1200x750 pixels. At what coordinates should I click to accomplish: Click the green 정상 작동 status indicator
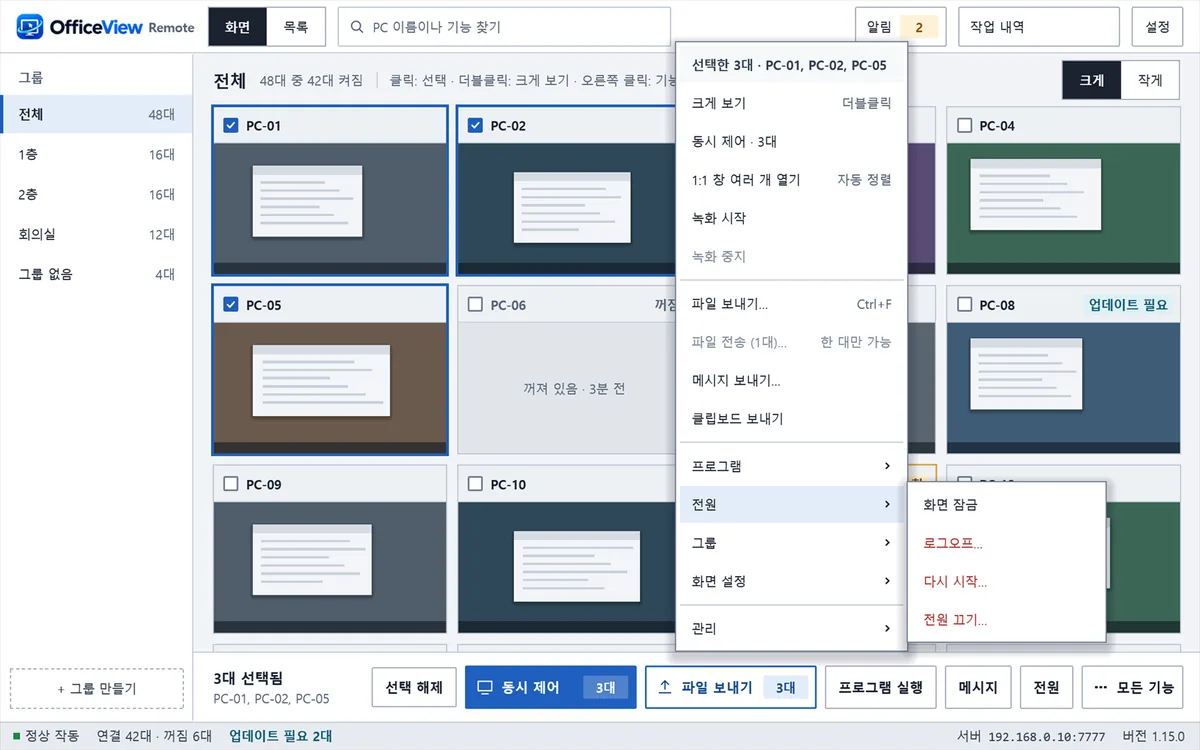(x=16, y=736)
